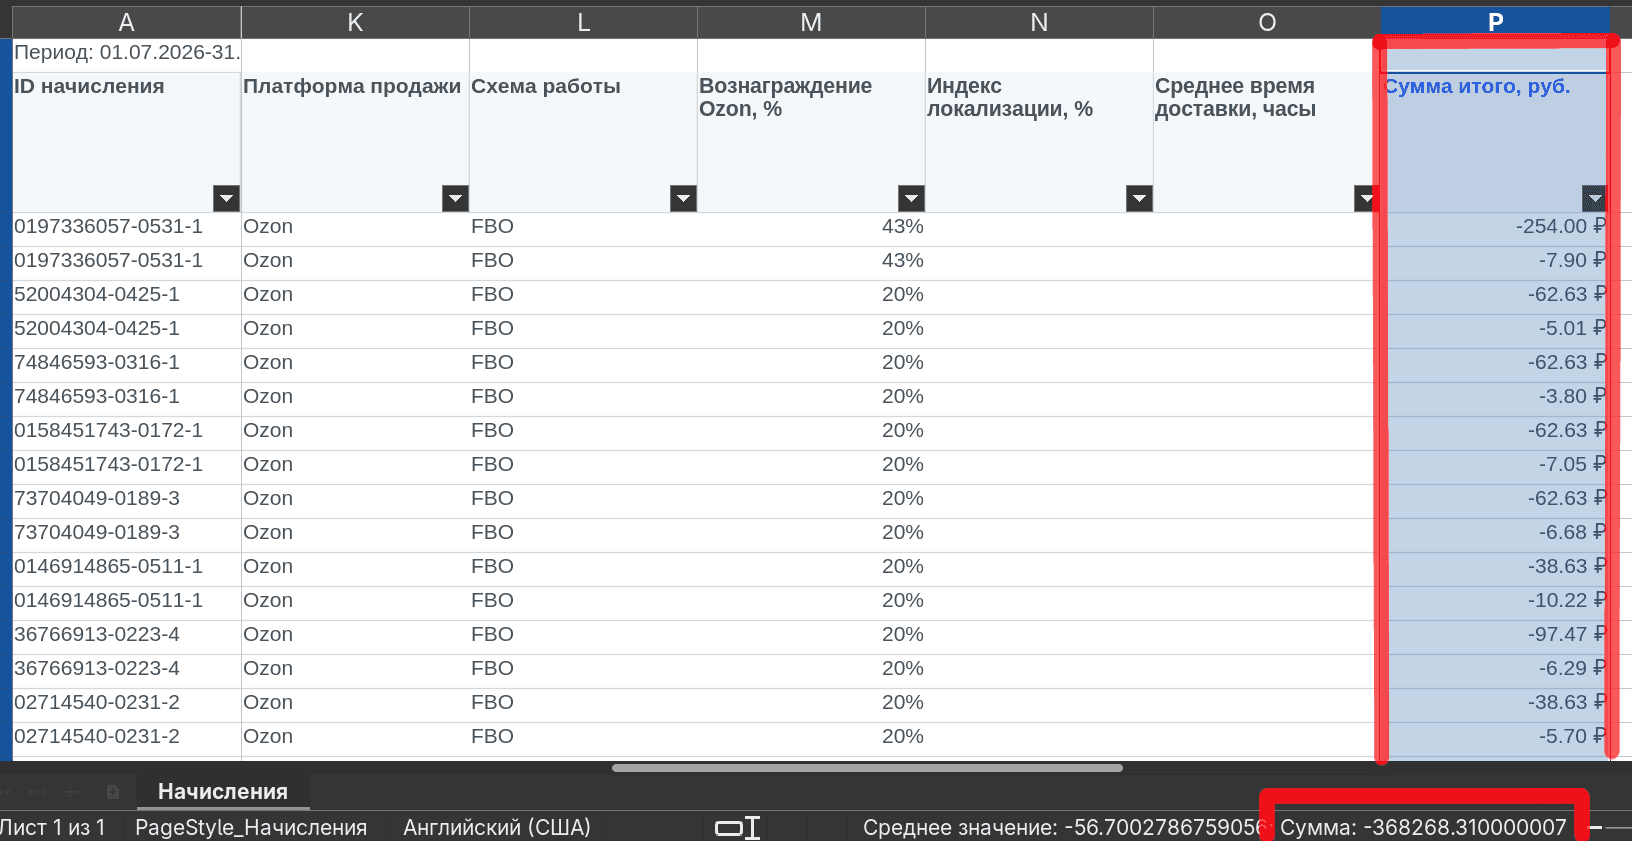This screenshot has height=841, width=1632.
Task: Open filter arrow for Индекс локализации column
Action: pyautogui.click(x=1139, y=198)
